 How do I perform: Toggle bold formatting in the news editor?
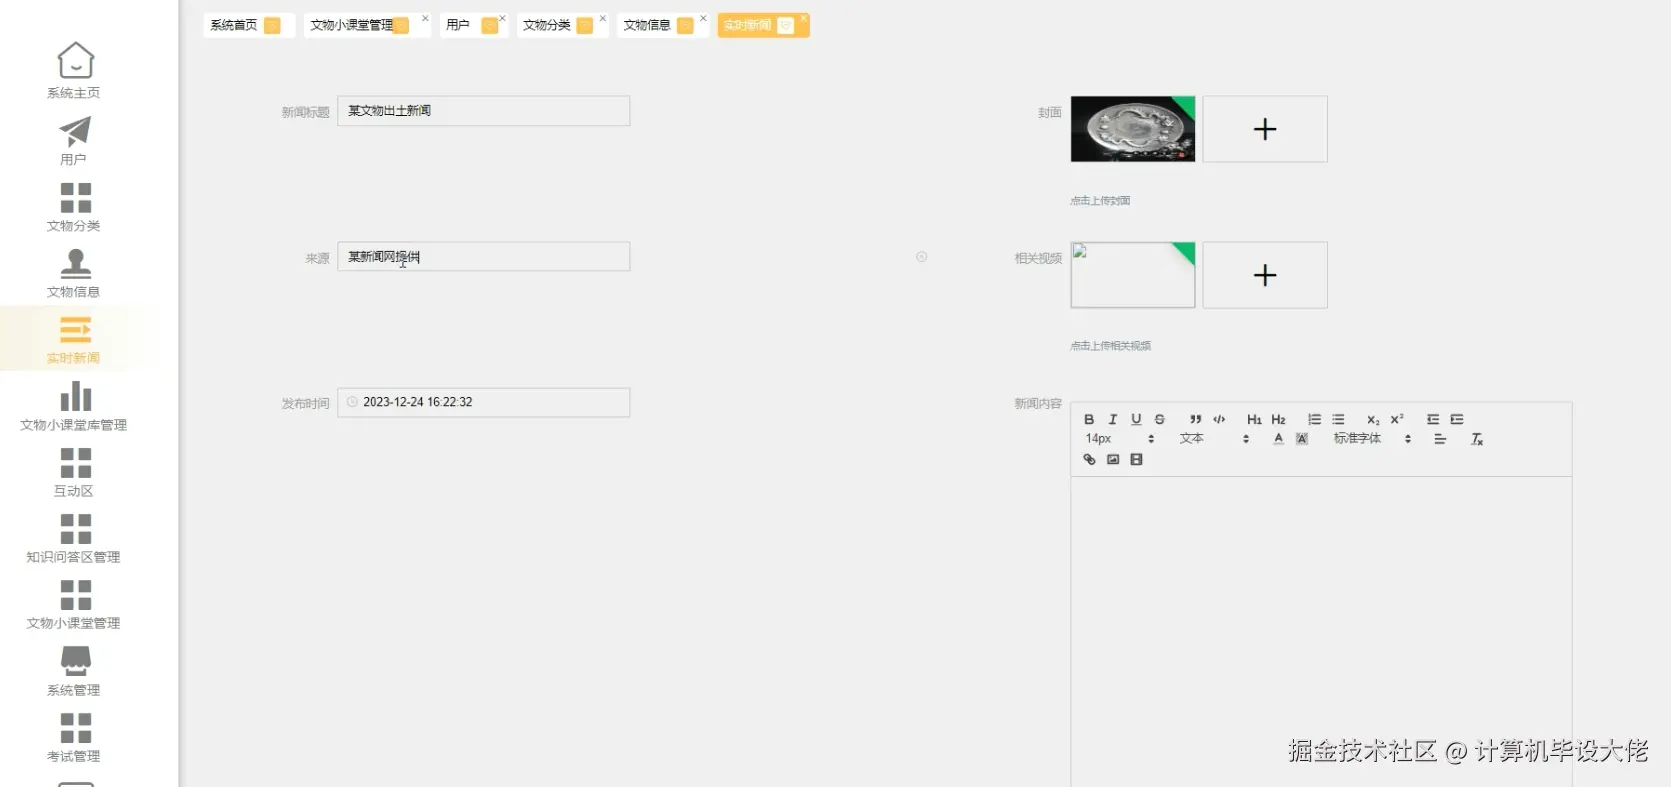pyautogui.click(x=1089, y=419)
